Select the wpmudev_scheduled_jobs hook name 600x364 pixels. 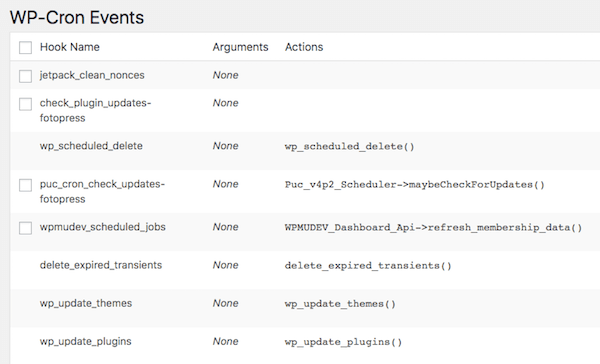click(103, 227)
